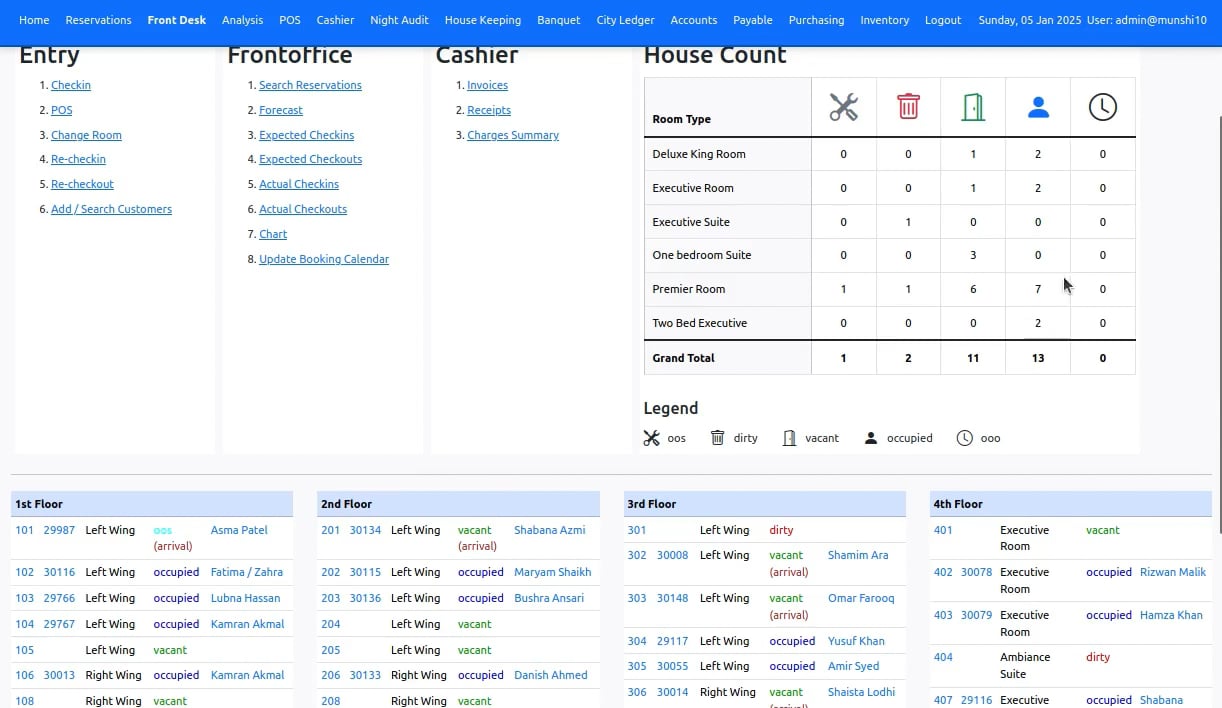Open the Checkin link under Entry
Image resolution: width=1222 pixels, height=708 pixels.
pyautogui.click(x=71, y=85)
